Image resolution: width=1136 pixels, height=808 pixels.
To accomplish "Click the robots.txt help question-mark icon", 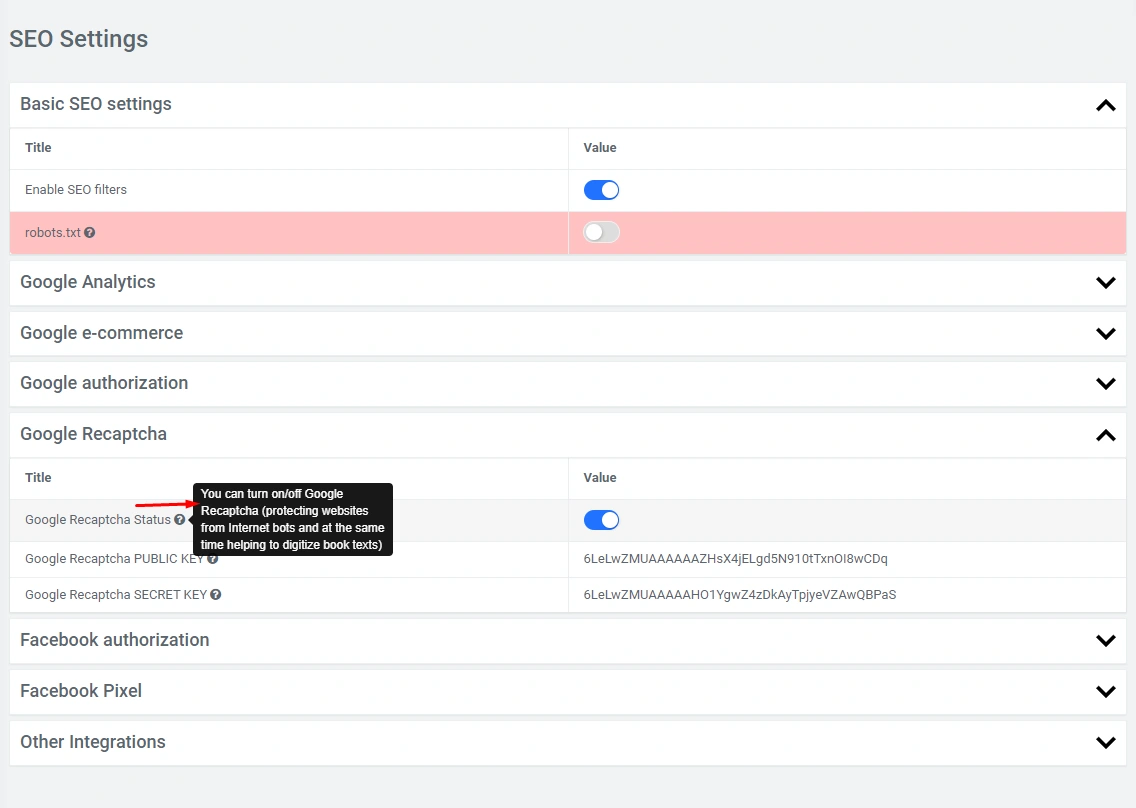I will tap(90, 232).
